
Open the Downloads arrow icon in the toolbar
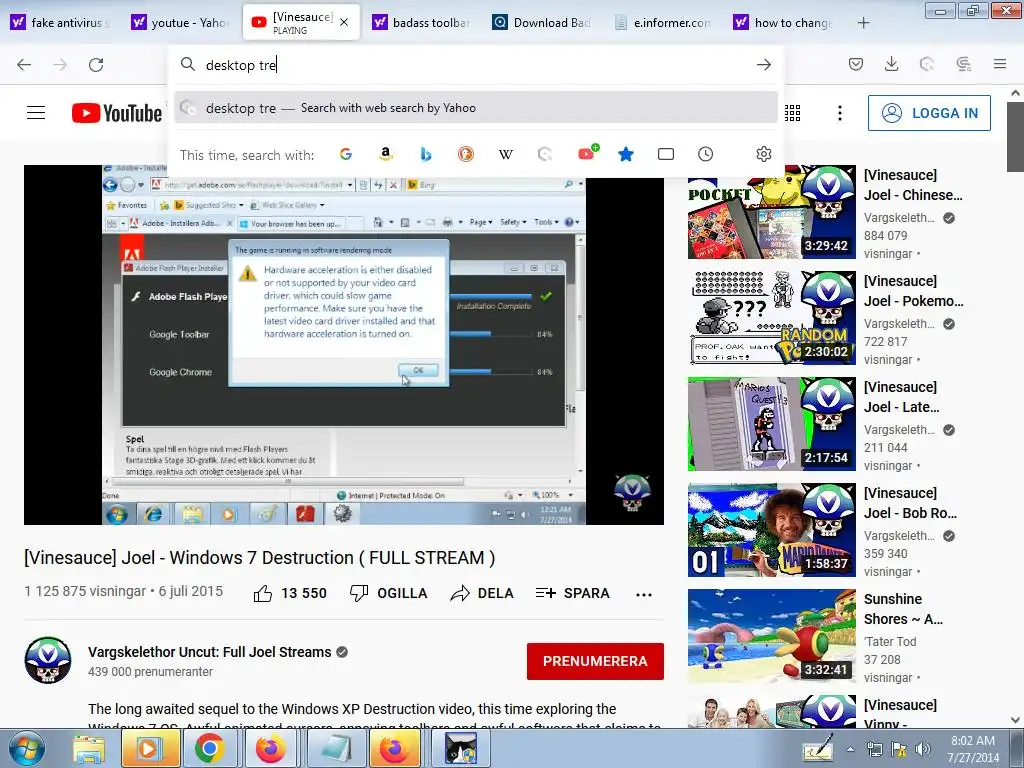[891, 64]
